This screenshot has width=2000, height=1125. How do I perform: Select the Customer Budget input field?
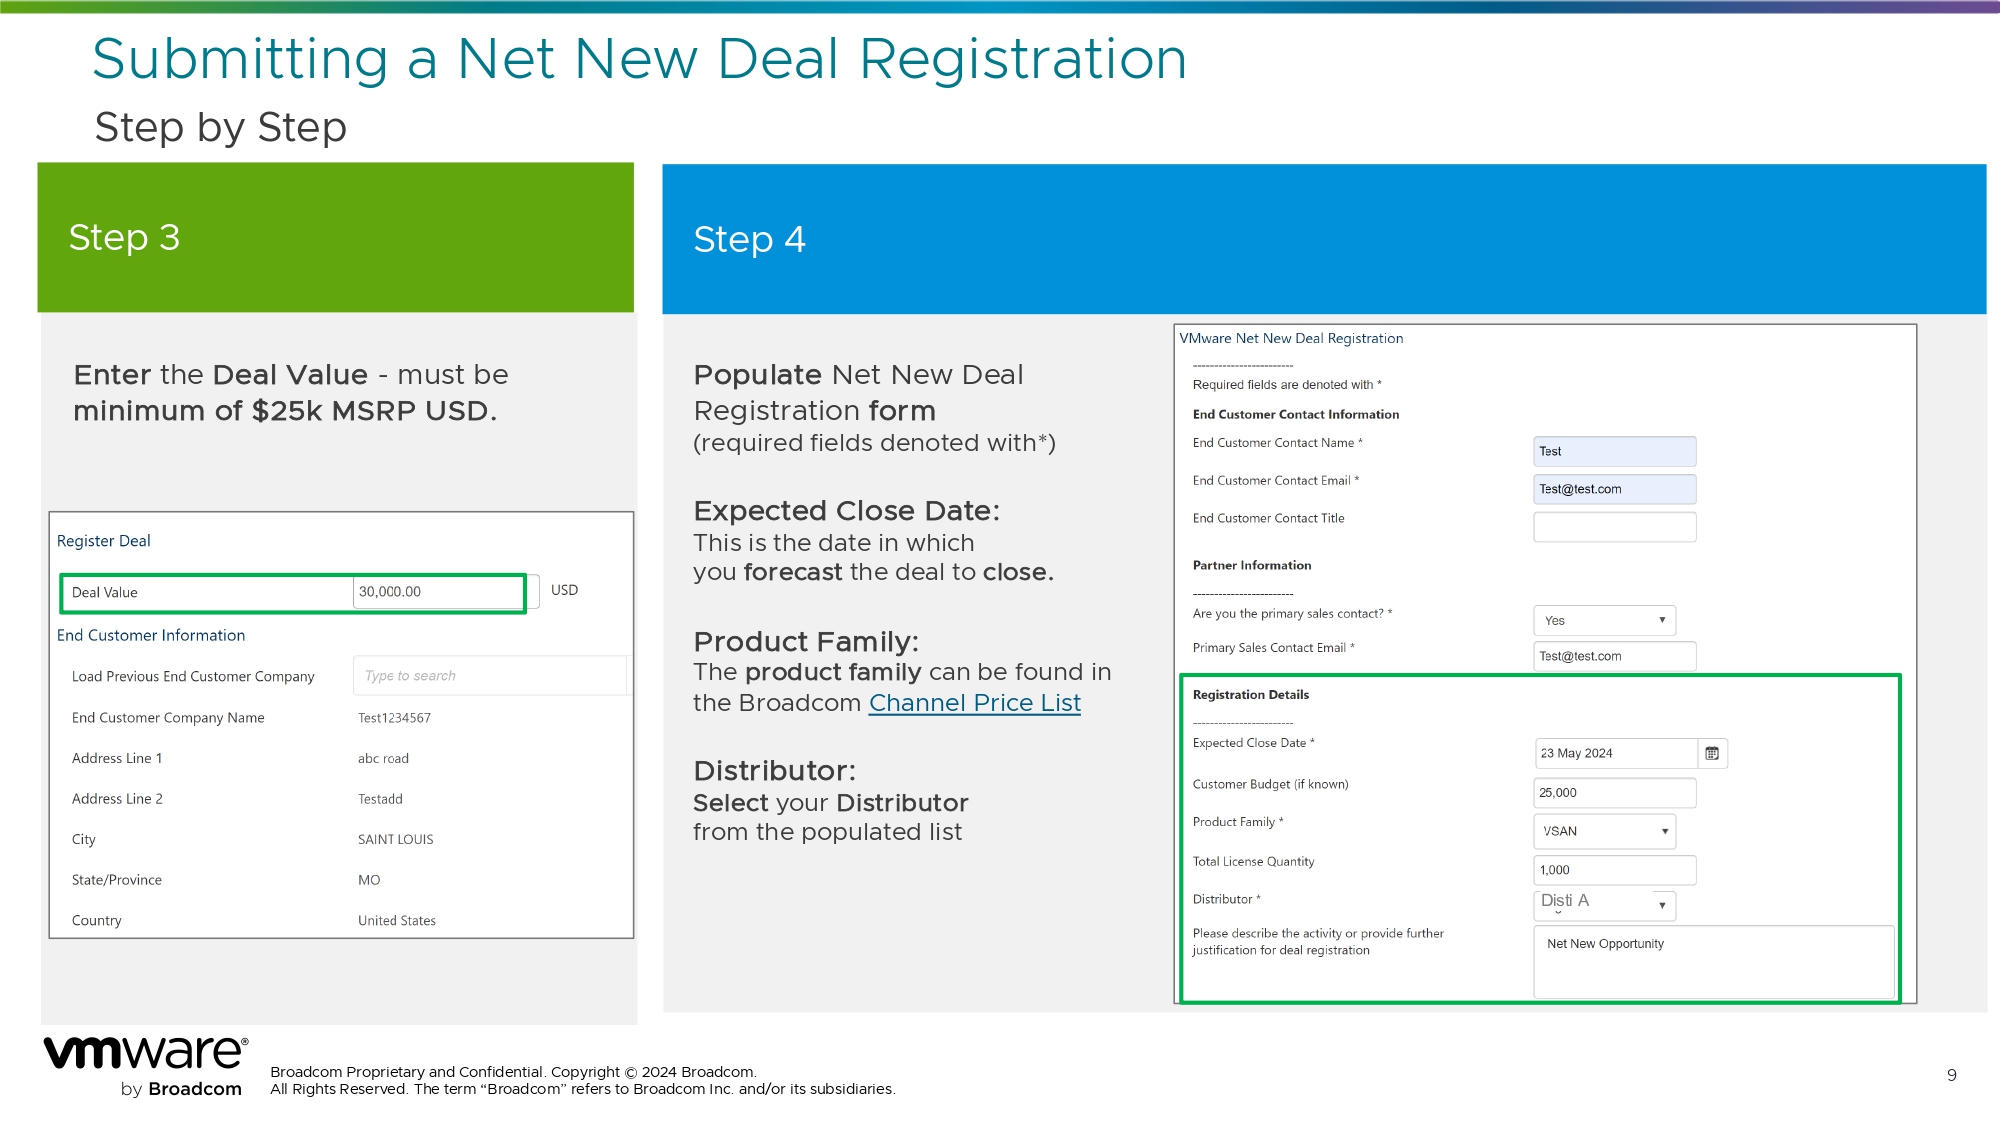(x=1614, y=793)
